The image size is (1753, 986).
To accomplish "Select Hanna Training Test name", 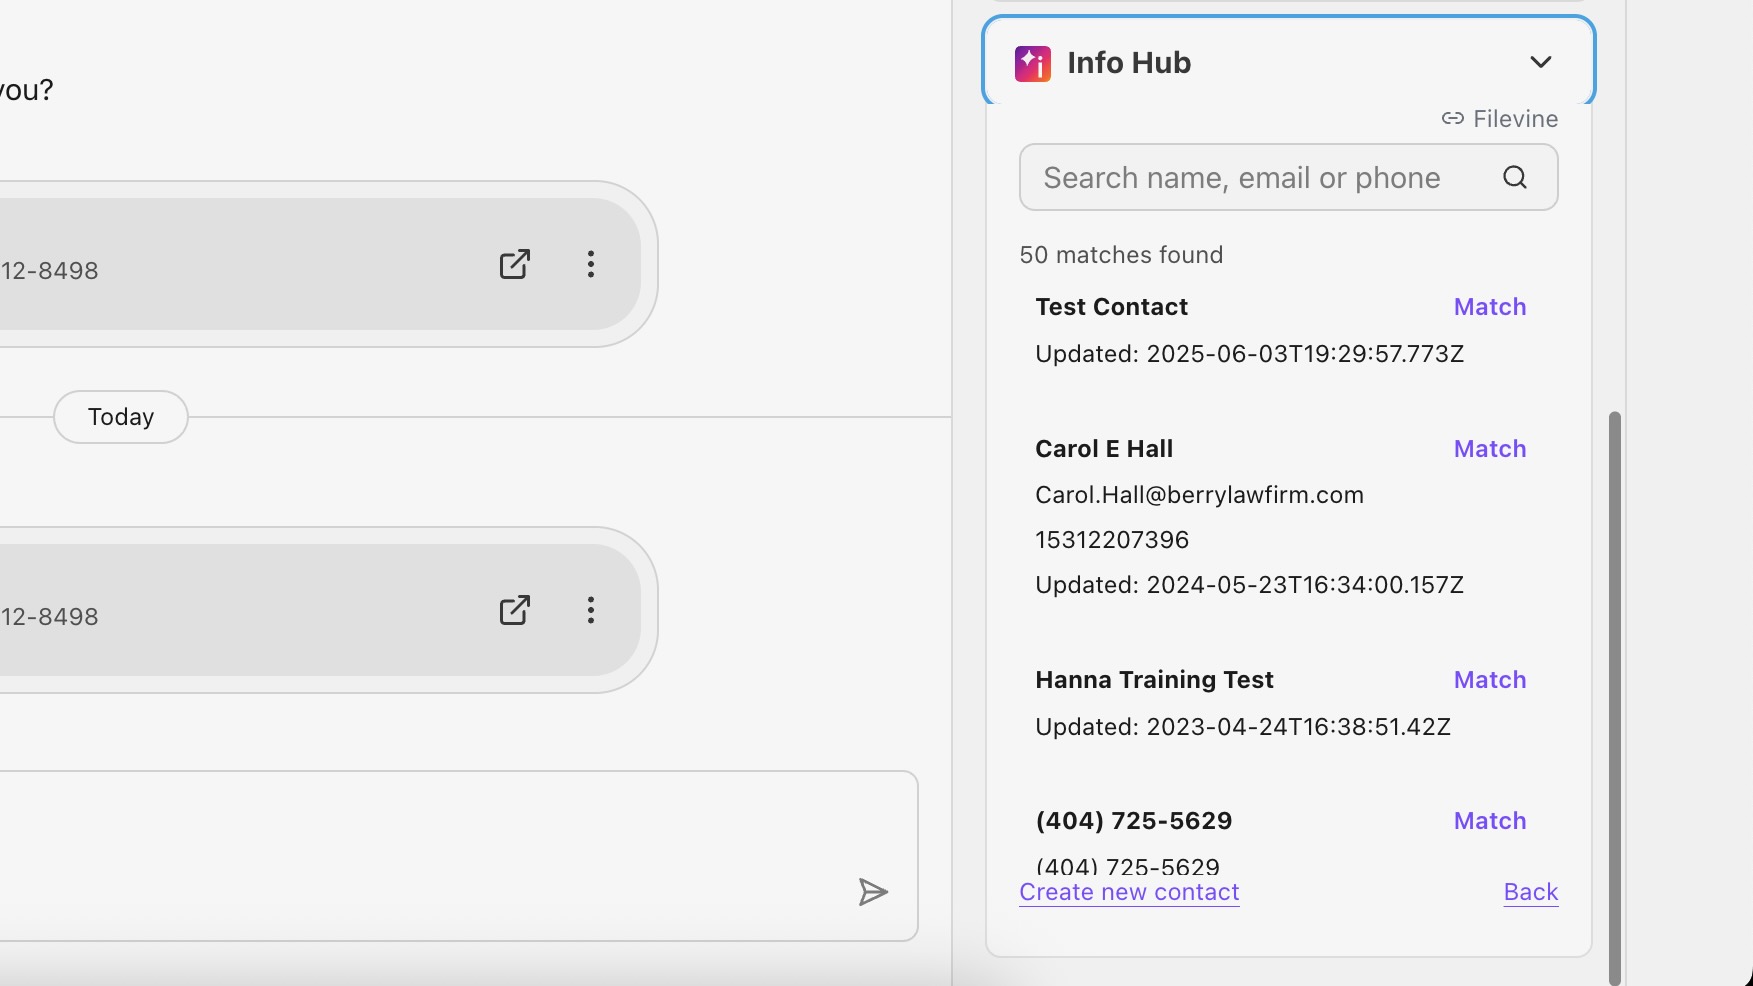I will [1154, 680].
